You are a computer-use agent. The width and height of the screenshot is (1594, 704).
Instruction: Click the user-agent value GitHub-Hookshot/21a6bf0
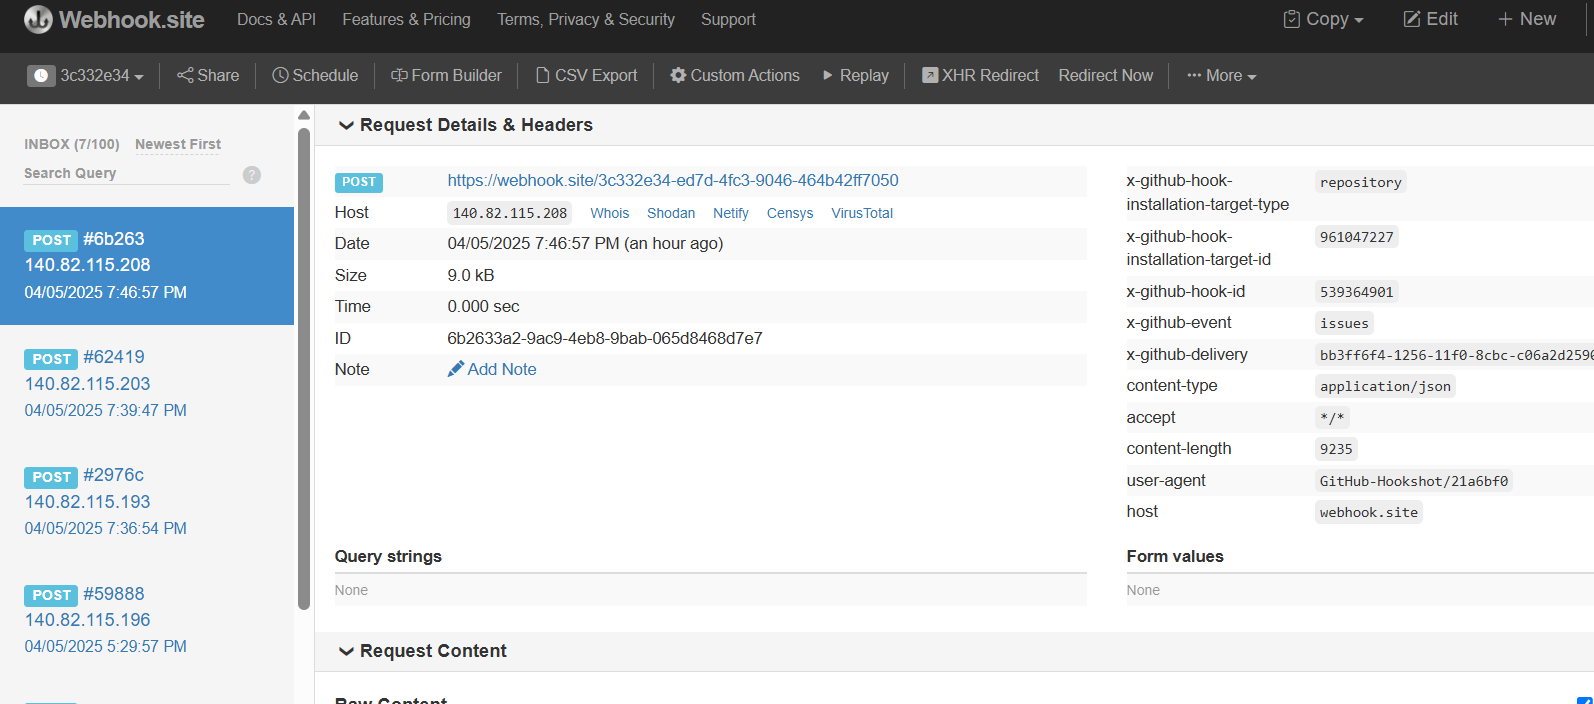[x=1414, y=481]
